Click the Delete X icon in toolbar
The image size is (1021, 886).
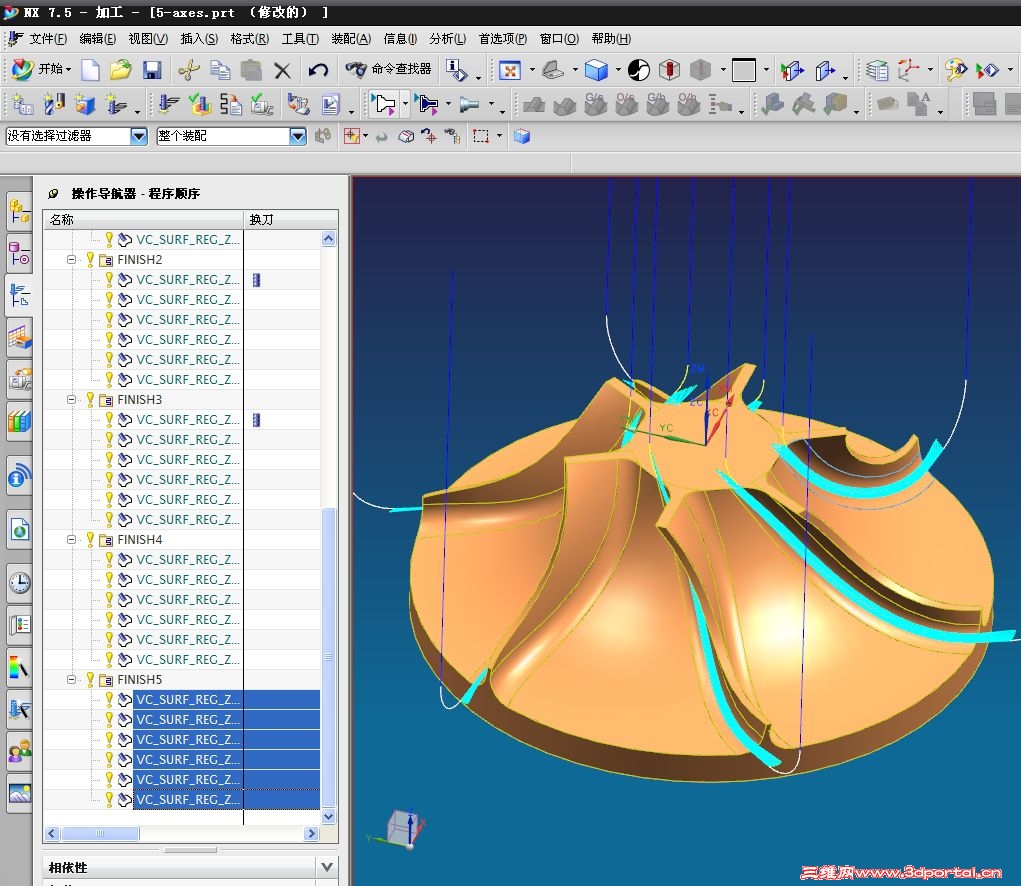click(282, 70)
